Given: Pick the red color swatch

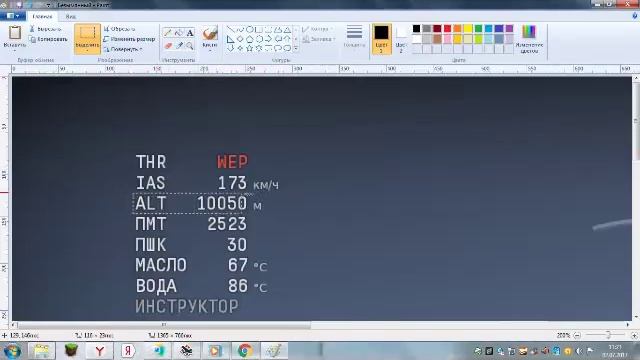Looking at the screenshot, I should click(447, 29).
